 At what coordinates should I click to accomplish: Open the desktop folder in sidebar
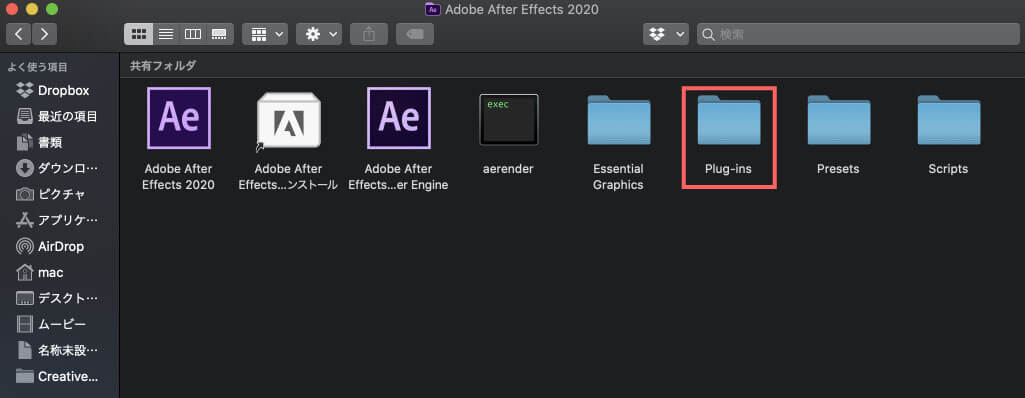coord(59,298)
